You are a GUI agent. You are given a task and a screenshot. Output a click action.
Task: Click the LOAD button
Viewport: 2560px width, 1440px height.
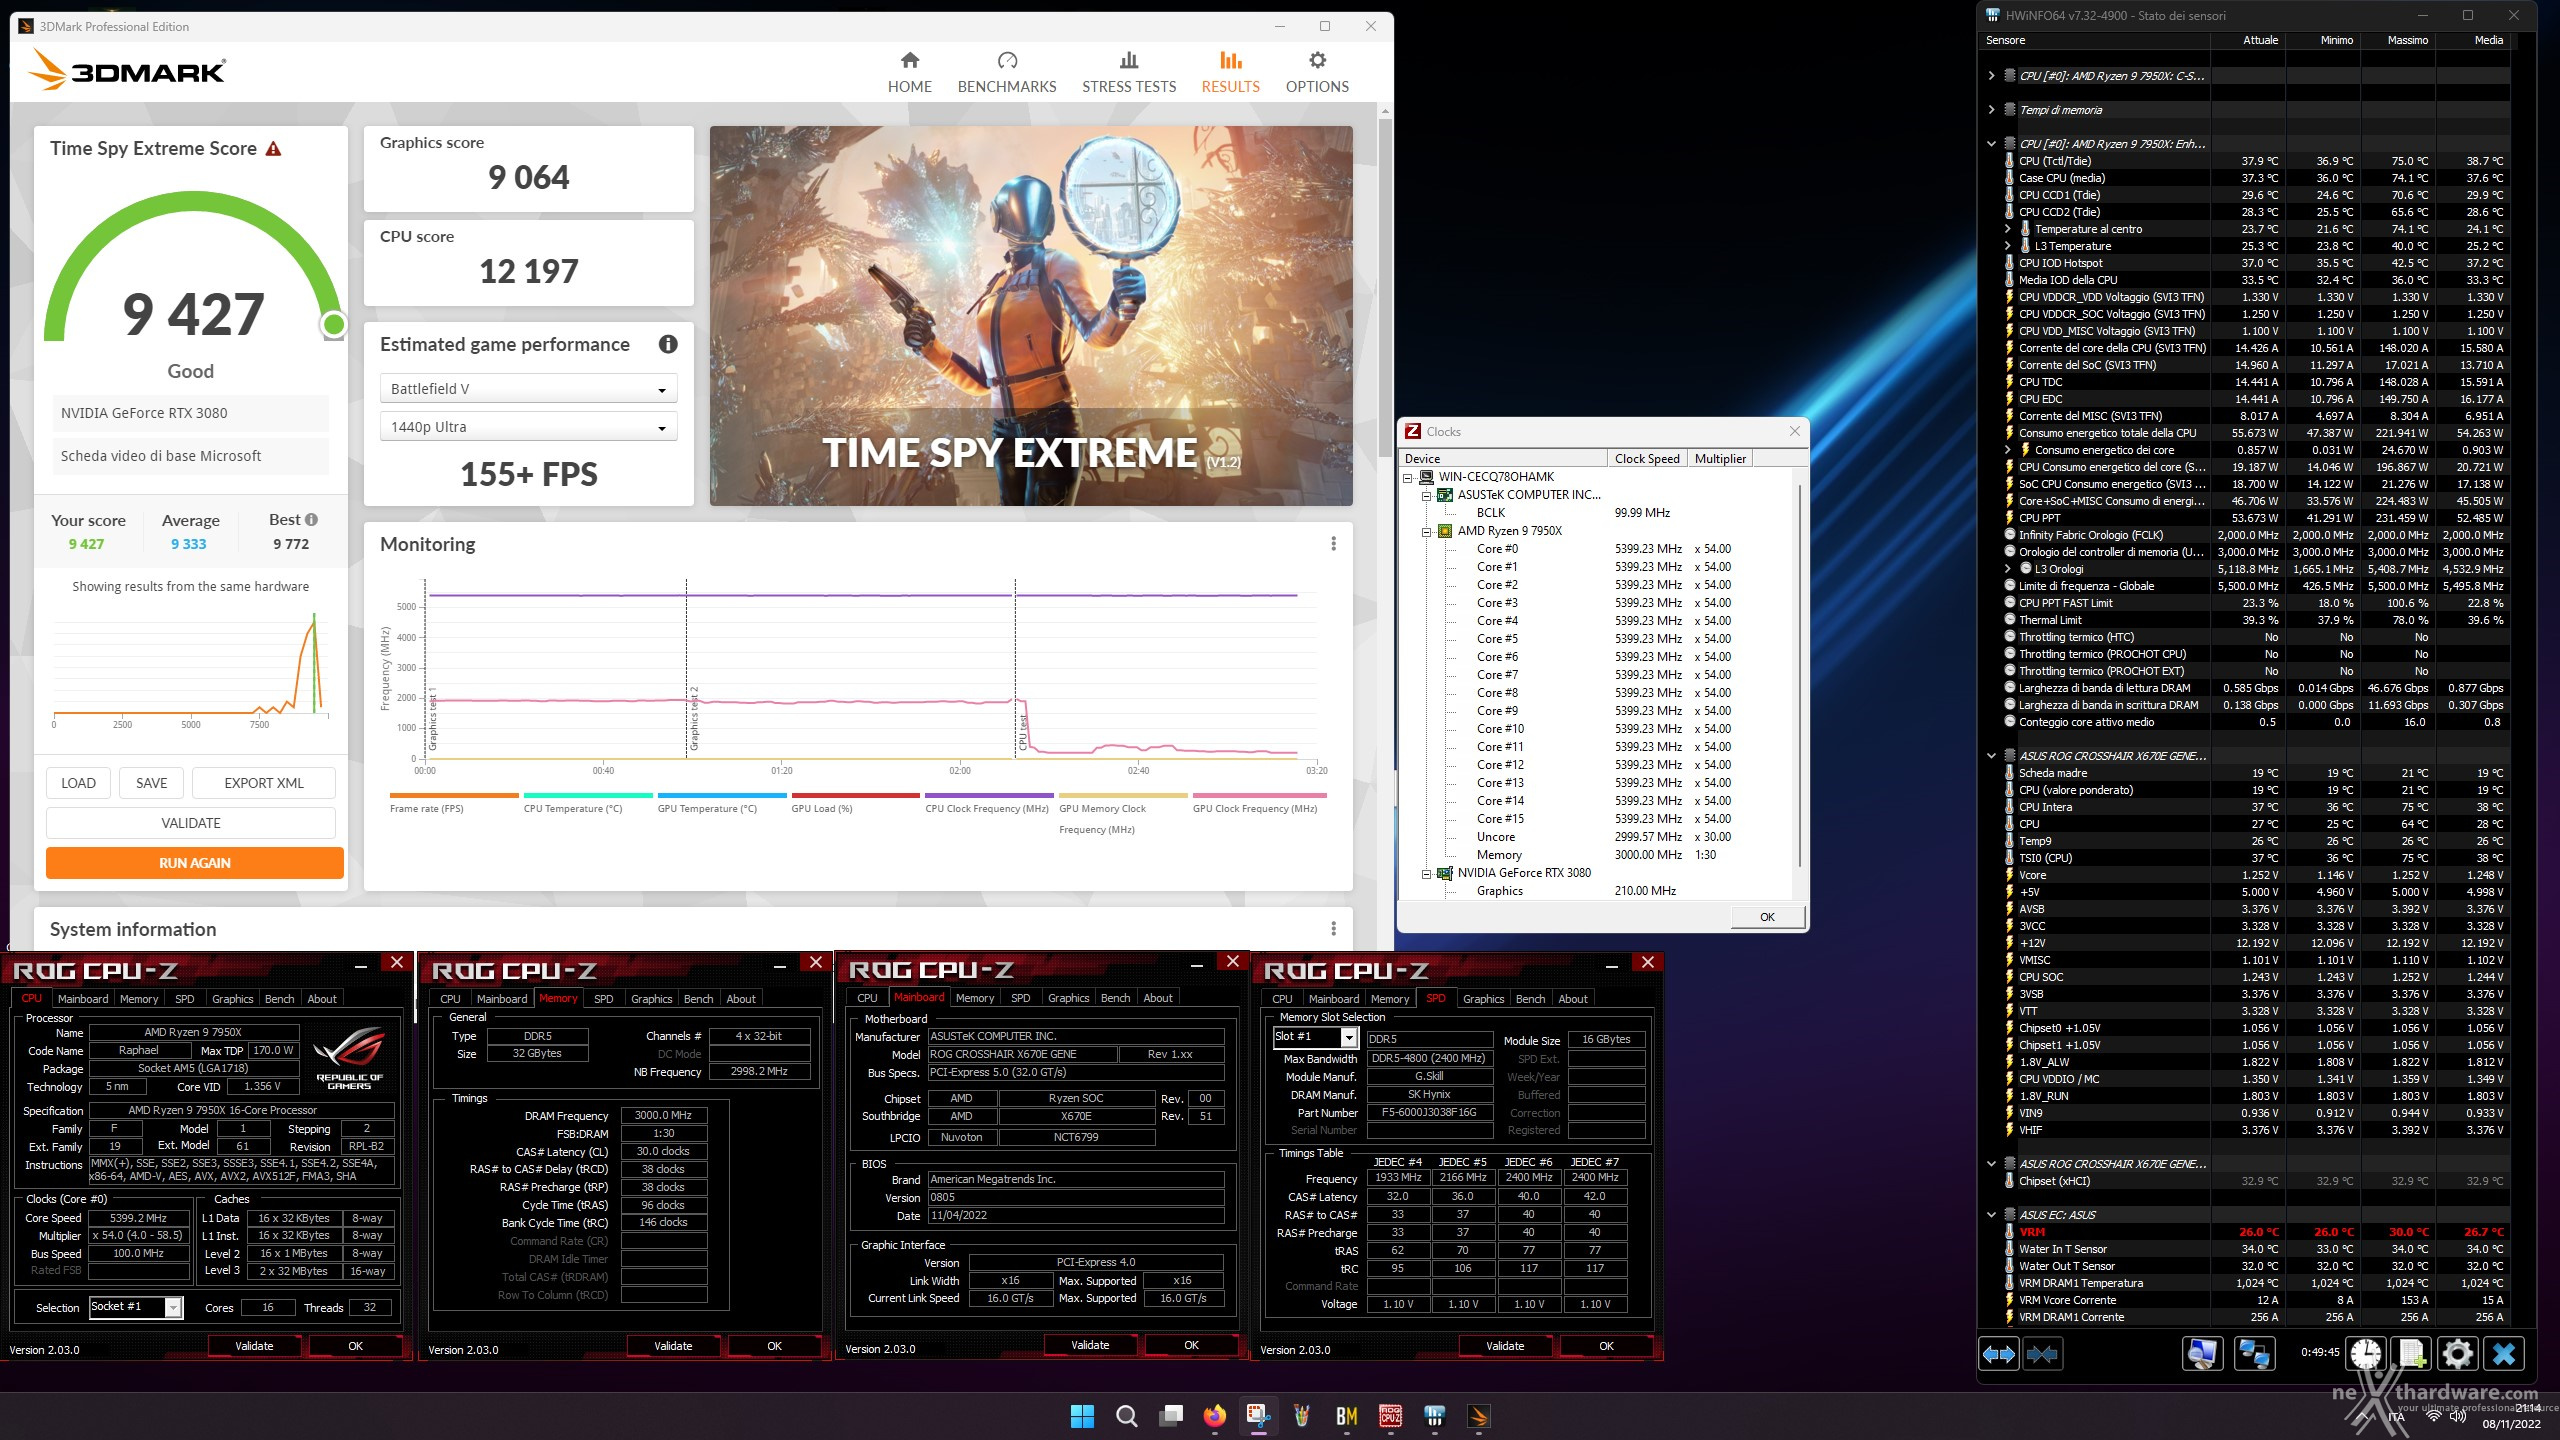coord(78,783)
